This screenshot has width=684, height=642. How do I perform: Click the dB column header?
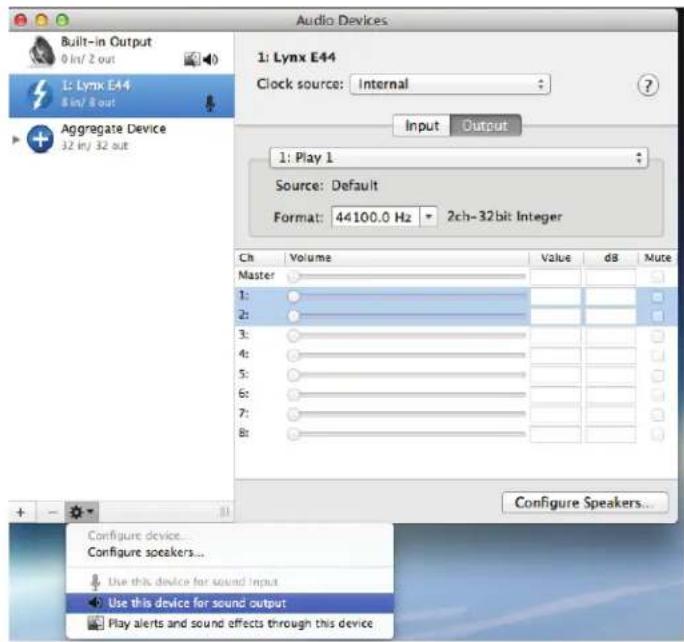[x=610, y=258]
